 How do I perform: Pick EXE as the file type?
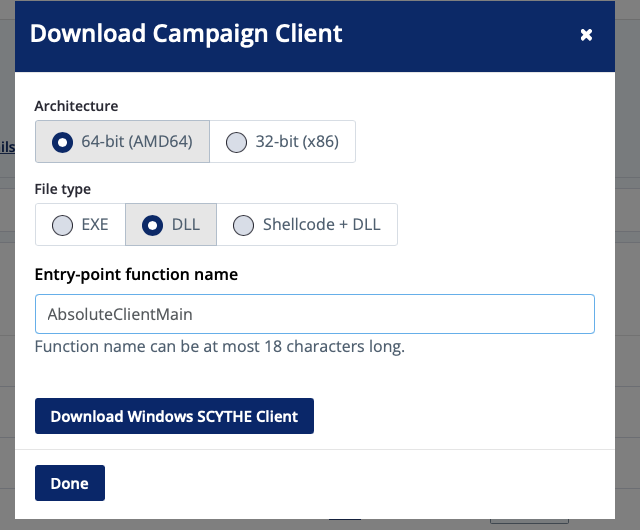click(x=80, y=225)
